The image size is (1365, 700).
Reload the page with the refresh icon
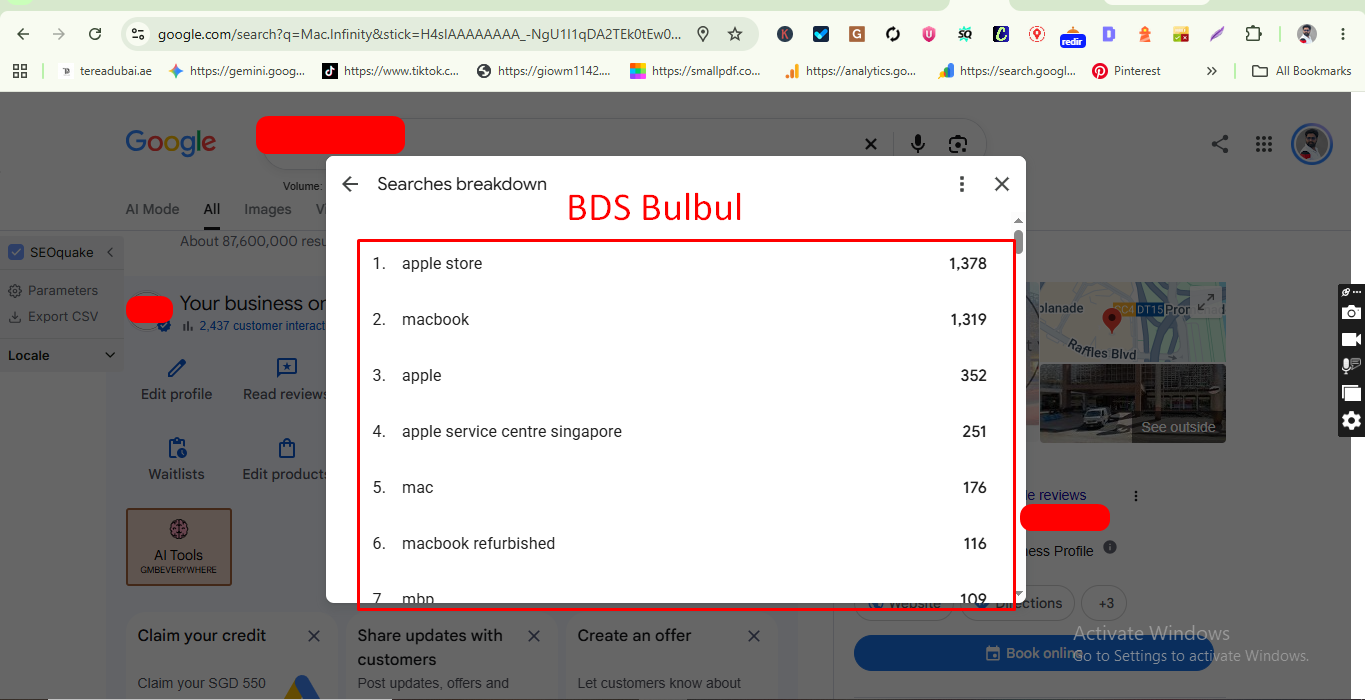[95, 34]
